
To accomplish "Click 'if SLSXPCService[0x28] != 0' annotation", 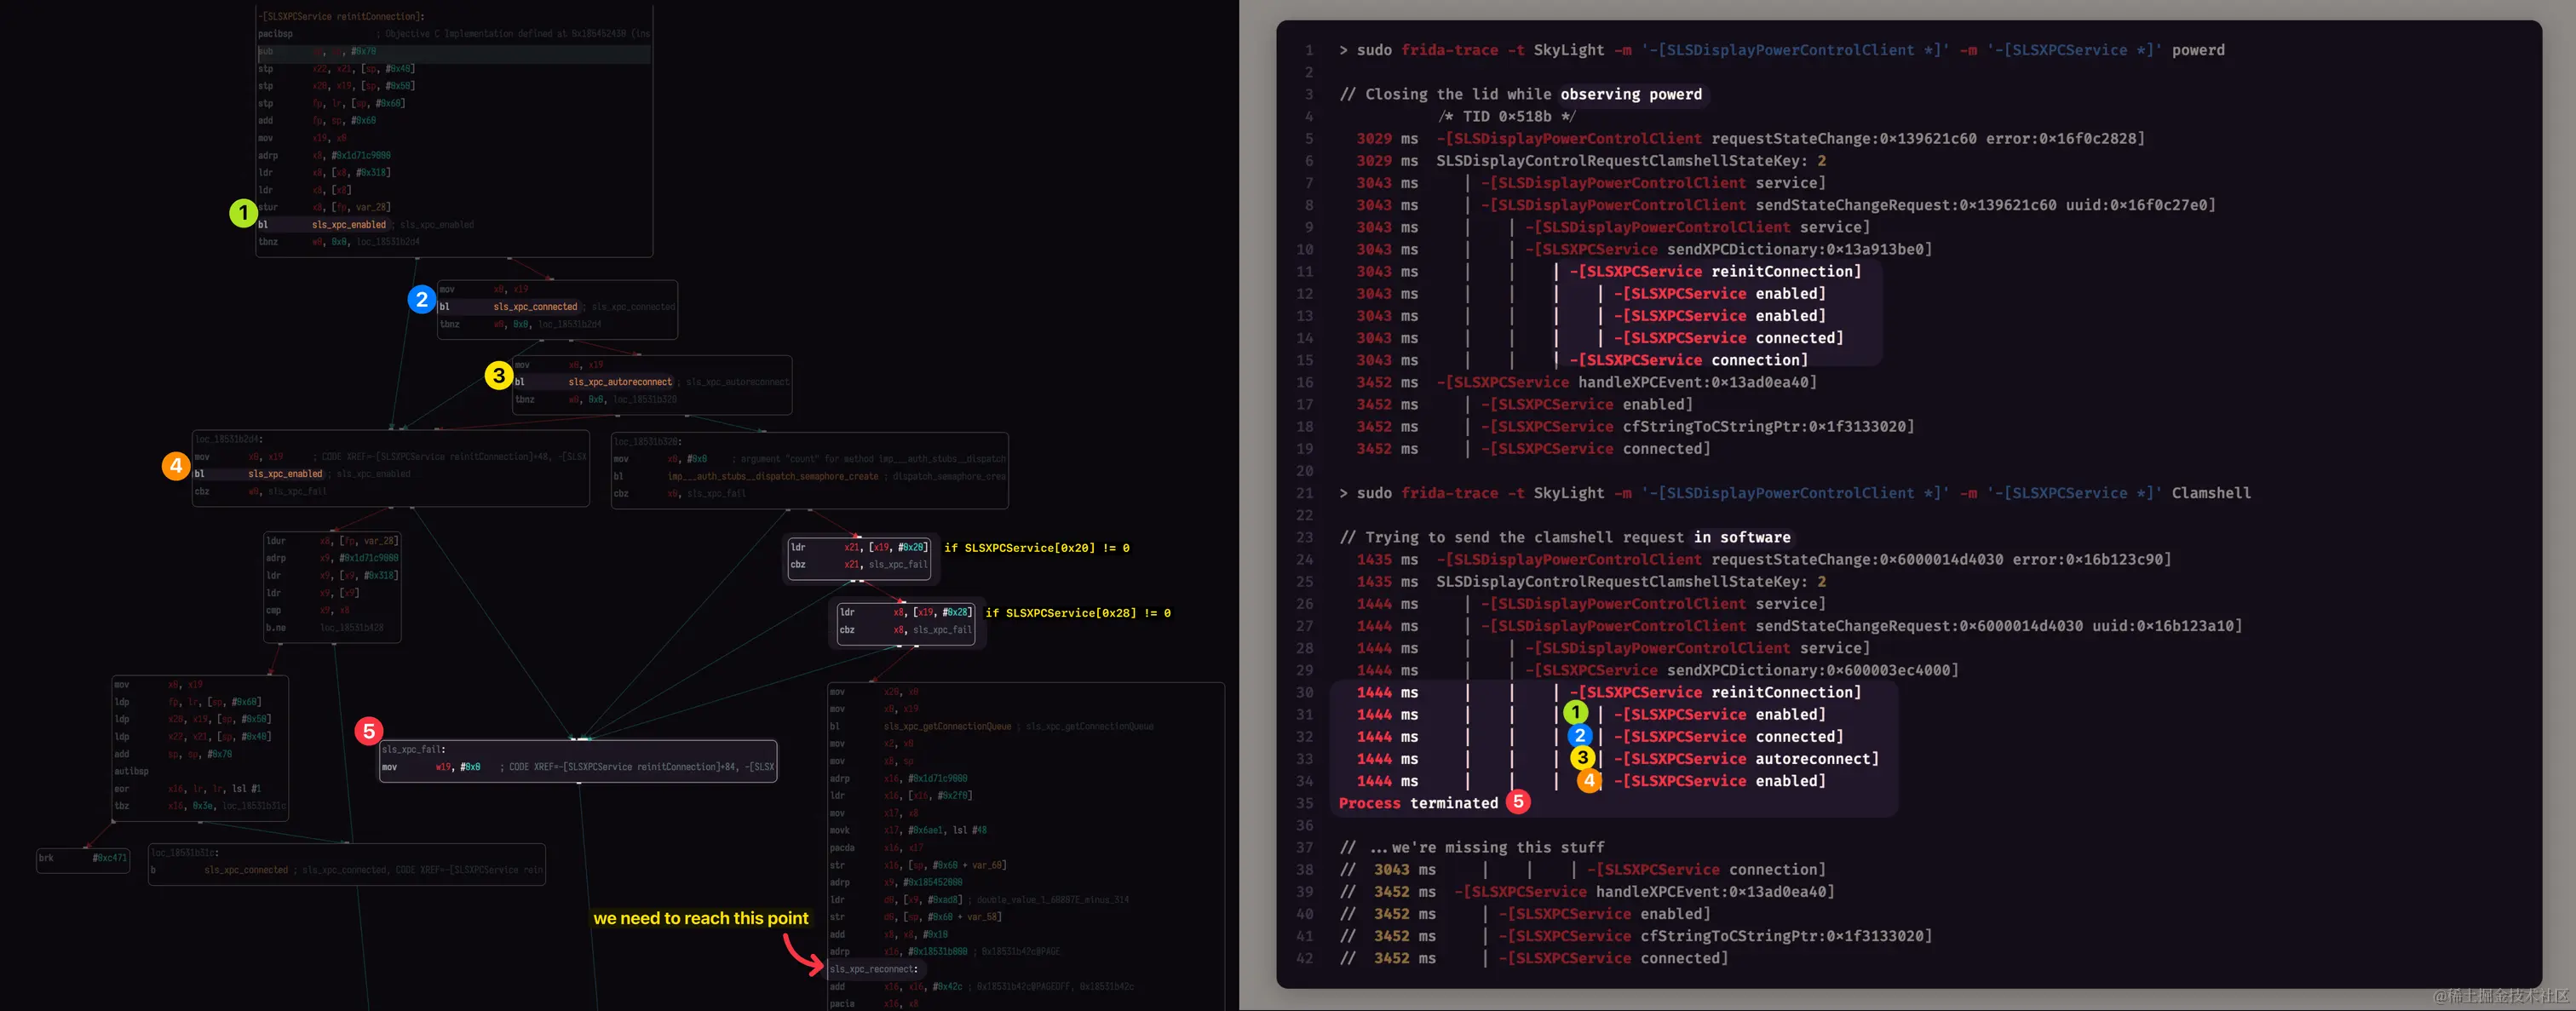I will pyautogui.click(x=1077, y=613).
